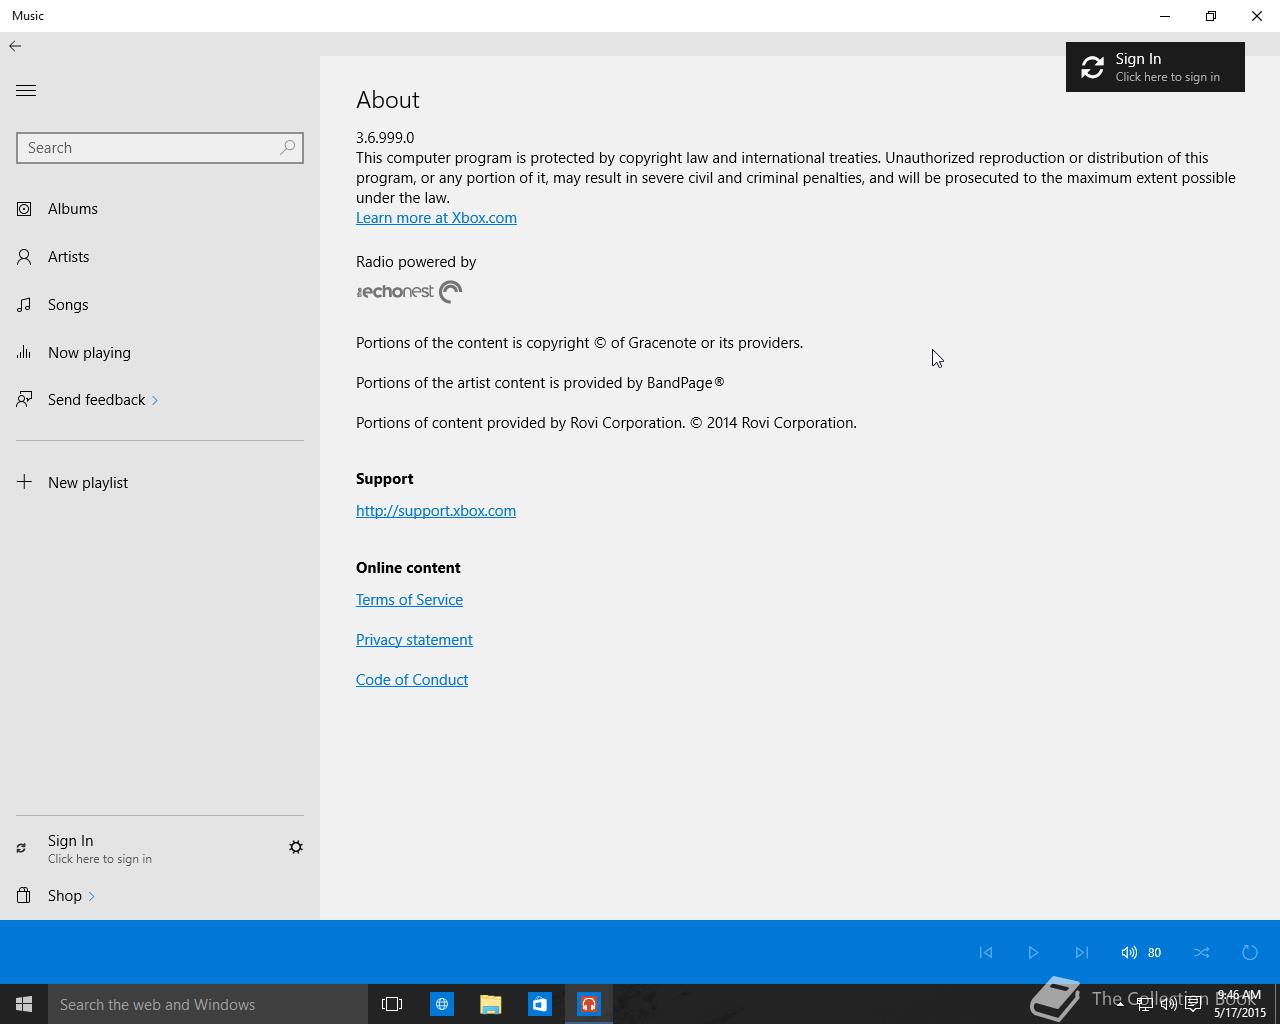Open the Privacy statement link
The height and width of the screenshot is (1024, 1280).
tap(414, 640)
